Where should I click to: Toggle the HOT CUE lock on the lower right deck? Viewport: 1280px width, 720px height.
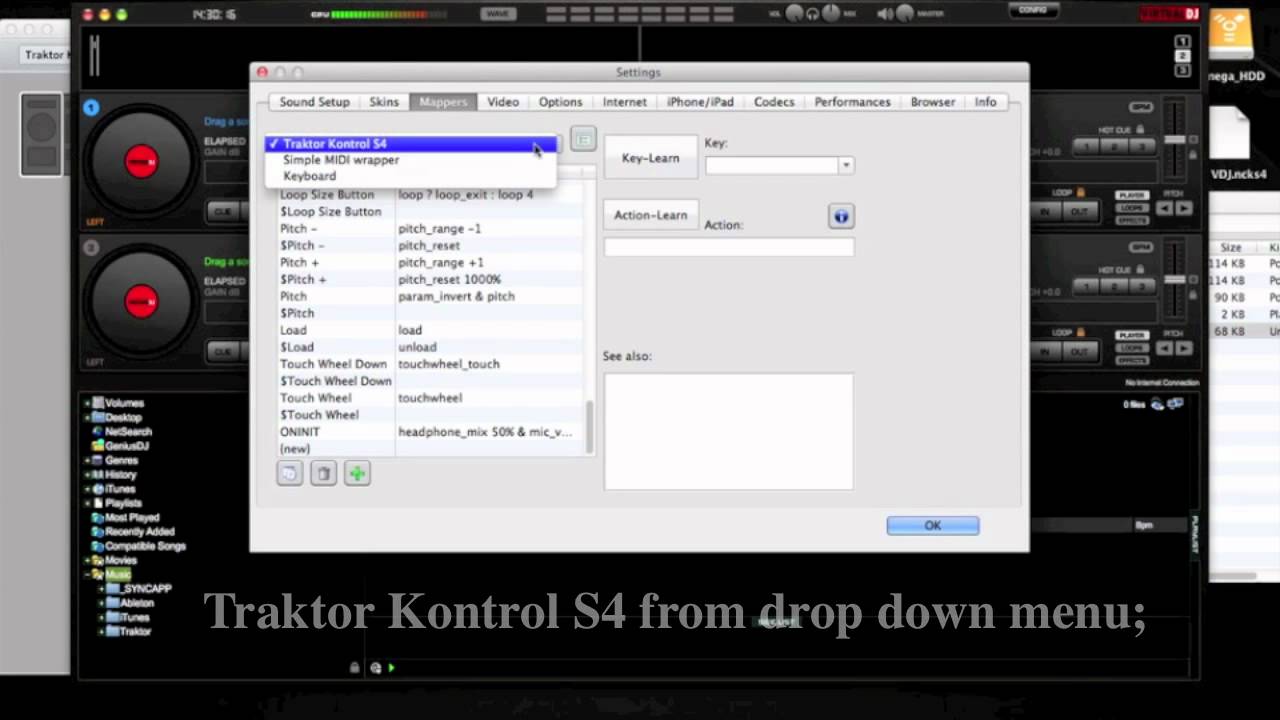click(1139, 271)
